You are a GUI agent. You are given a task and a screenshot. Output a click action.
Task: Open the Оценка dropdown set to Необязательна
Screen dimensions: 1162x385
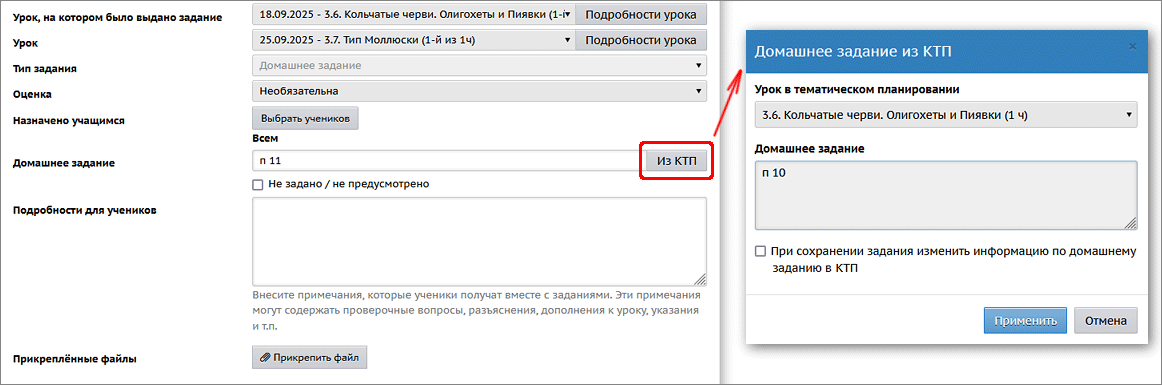[x=479, y=91]
